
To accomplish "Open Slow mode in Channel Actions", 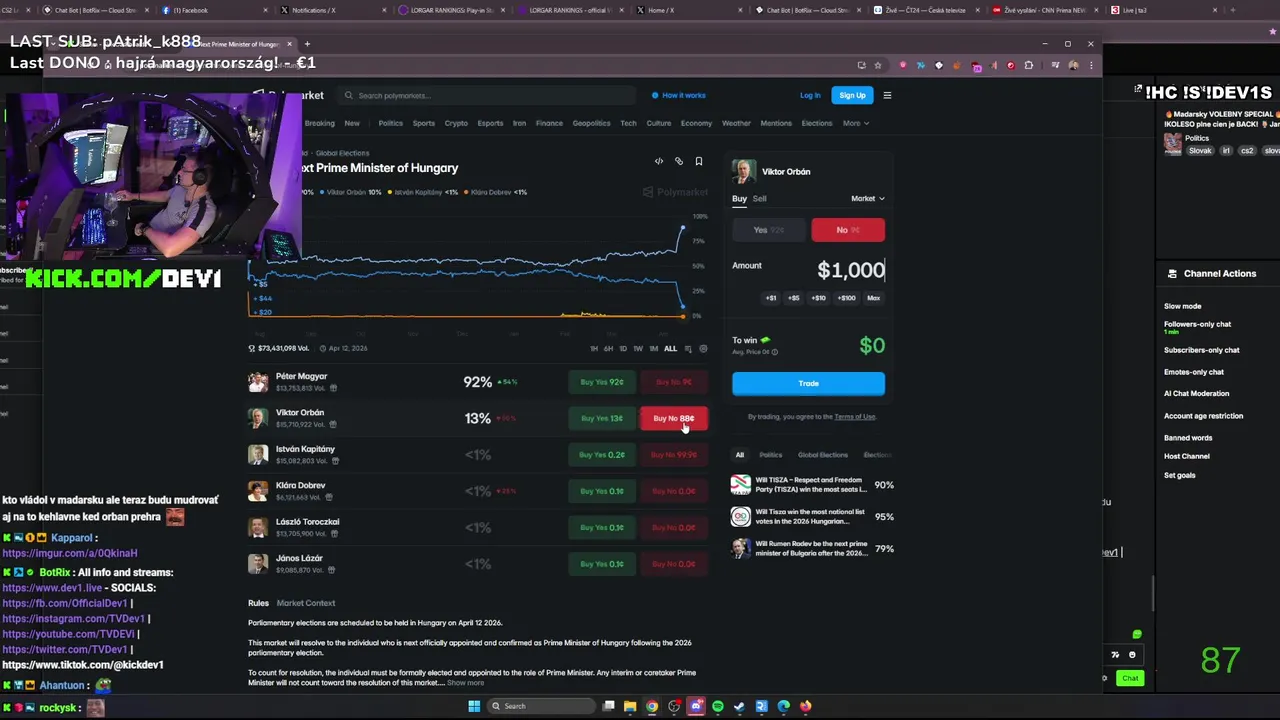I will [1183, 306].
